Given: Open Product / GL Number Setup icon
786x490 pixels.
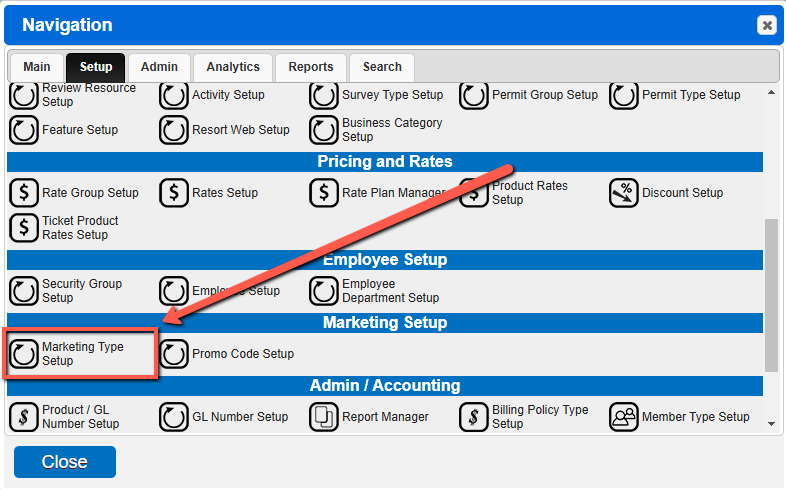Looking at the screenshot, I should 24,417.
